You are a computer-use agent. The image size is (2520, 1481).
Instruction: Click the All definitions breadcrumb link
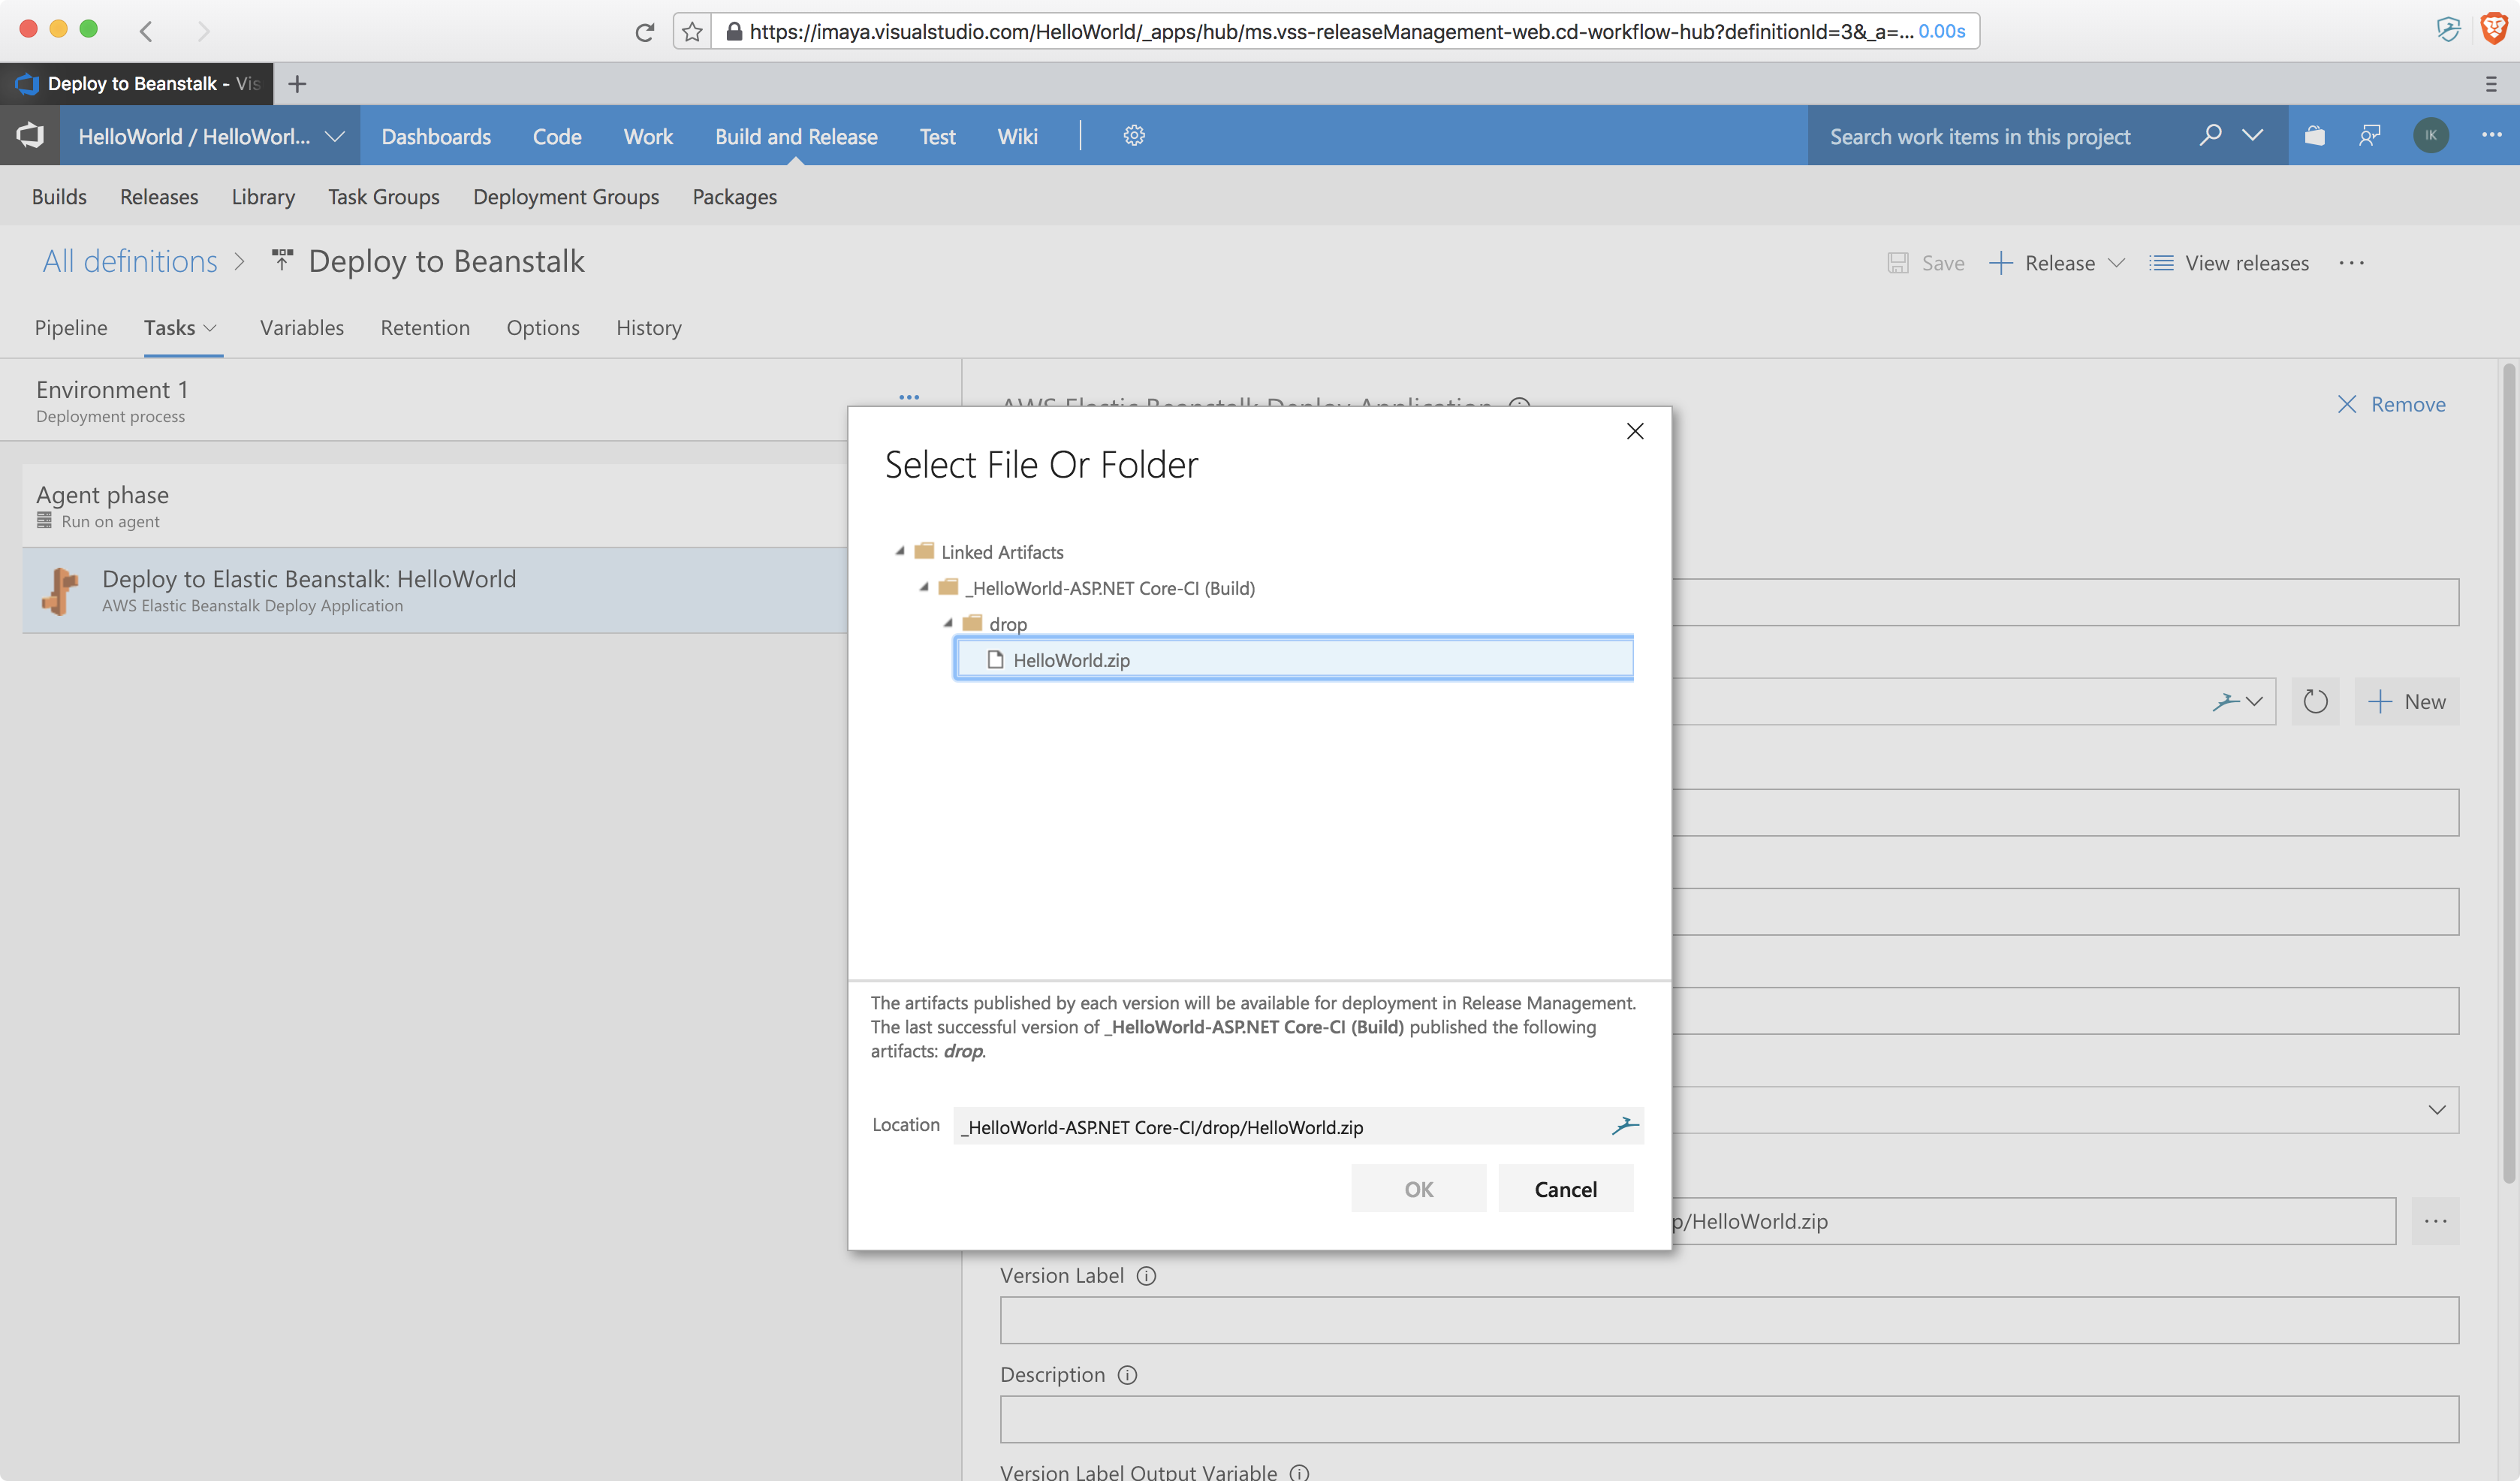(130, 261)
